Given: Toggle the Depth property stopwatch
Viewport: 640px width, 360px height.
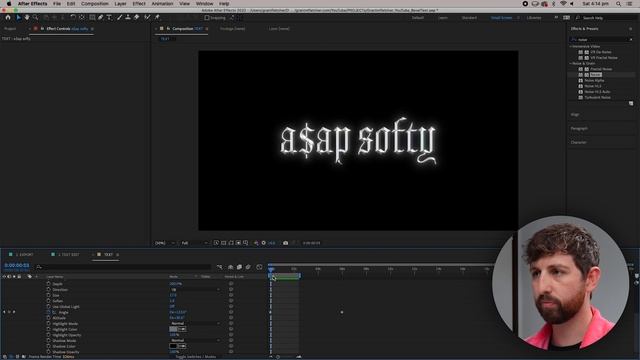Looking at the screenshot, I should [x=49, y=284].
